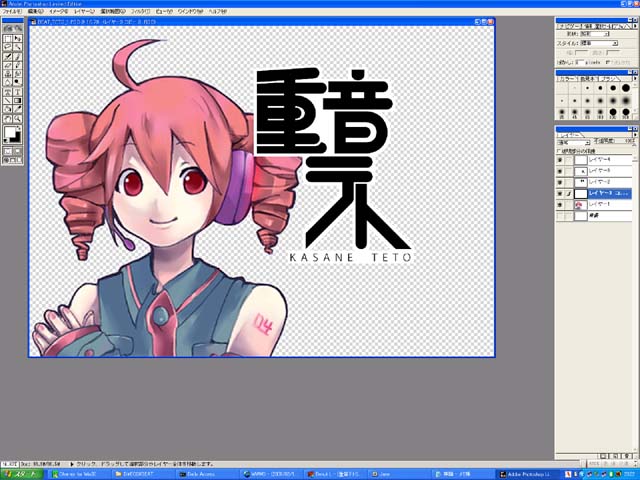Image resolution: width=640 pixels, height=480 pixels.
Task: Toggle visibility of layer レイヤー2
Action: [x=562, y=182]
